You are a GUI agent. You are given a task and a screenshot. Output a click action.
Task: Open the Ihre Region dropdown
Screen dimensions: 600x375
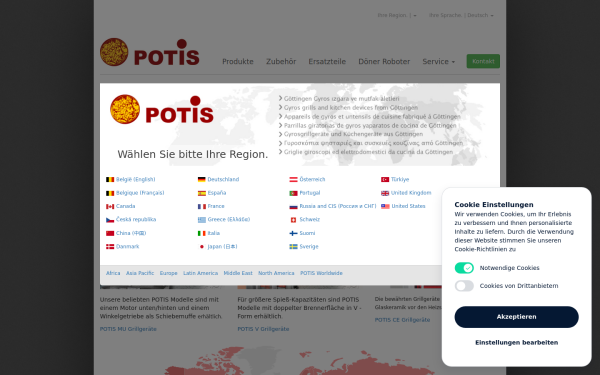click(x=397, y=15)
